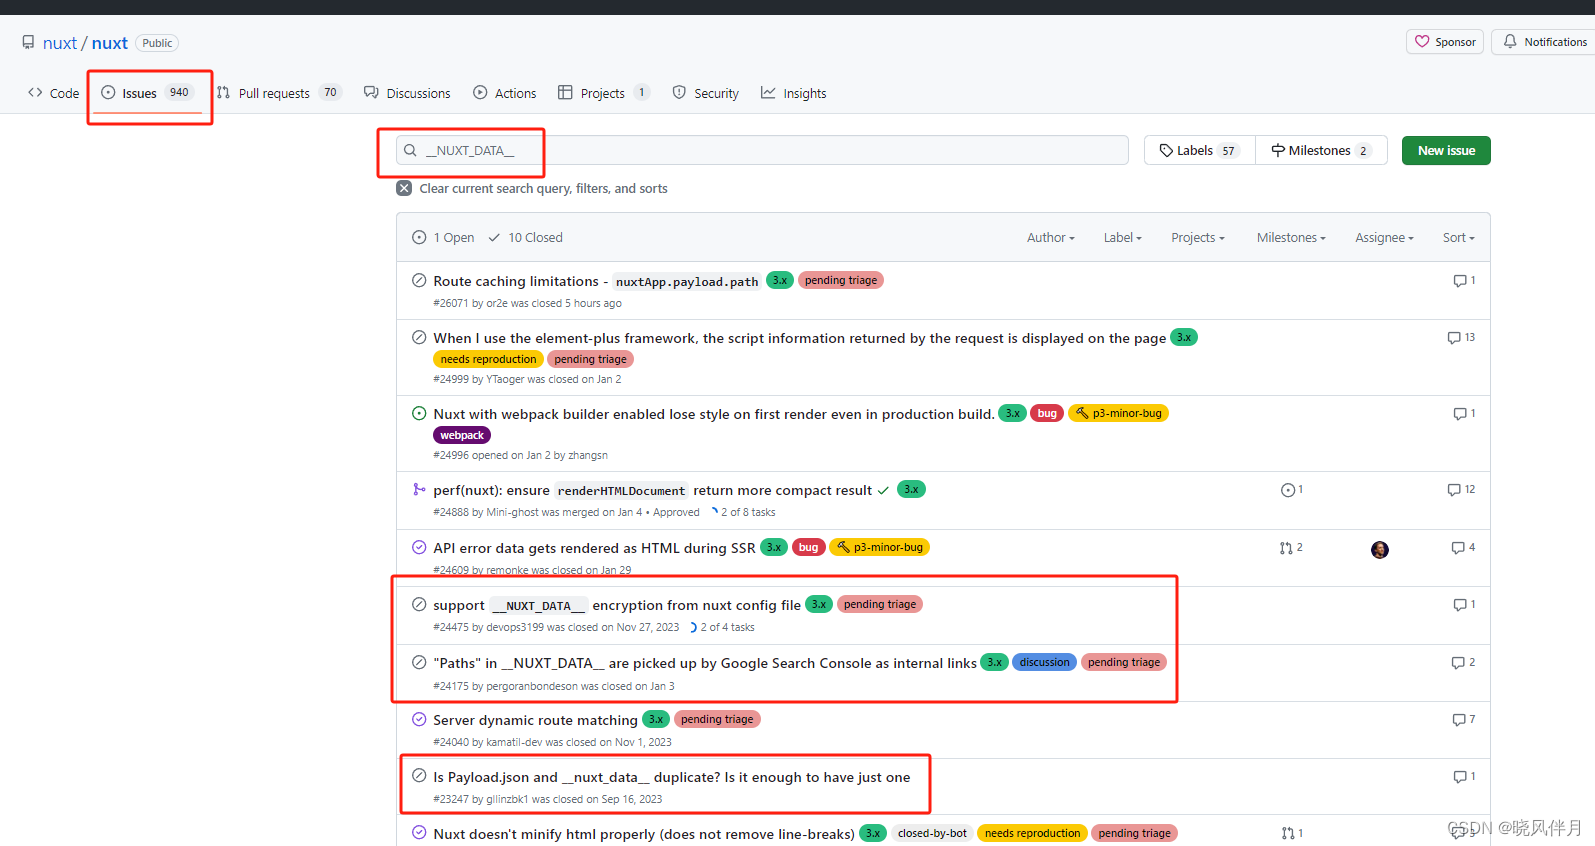Image resolution: width=1595 pixels, height=846 pixels.
Task: Open linked pull requests icon on API error issue
Action: pos(1291,548)
